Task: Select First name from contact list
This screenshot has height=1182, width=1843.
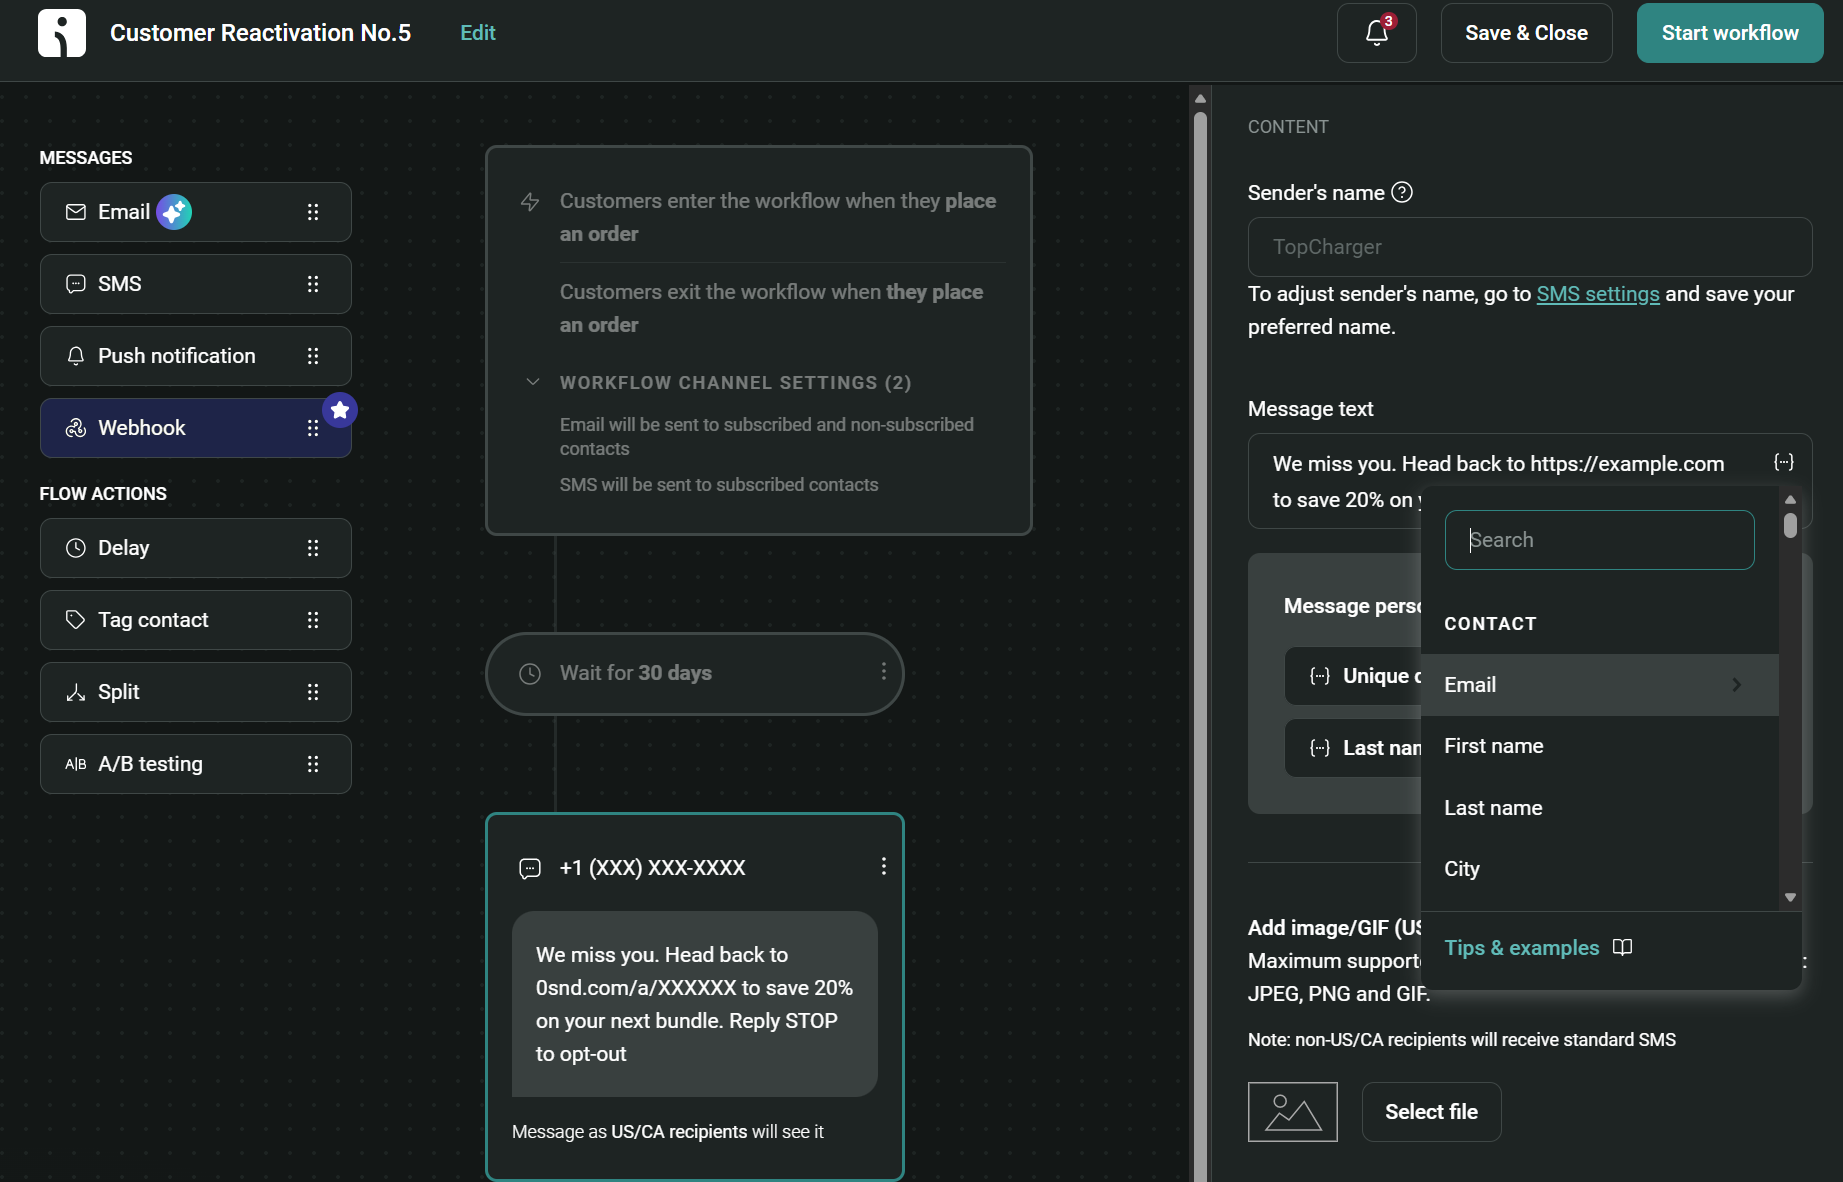Action: pos(1599,746)
